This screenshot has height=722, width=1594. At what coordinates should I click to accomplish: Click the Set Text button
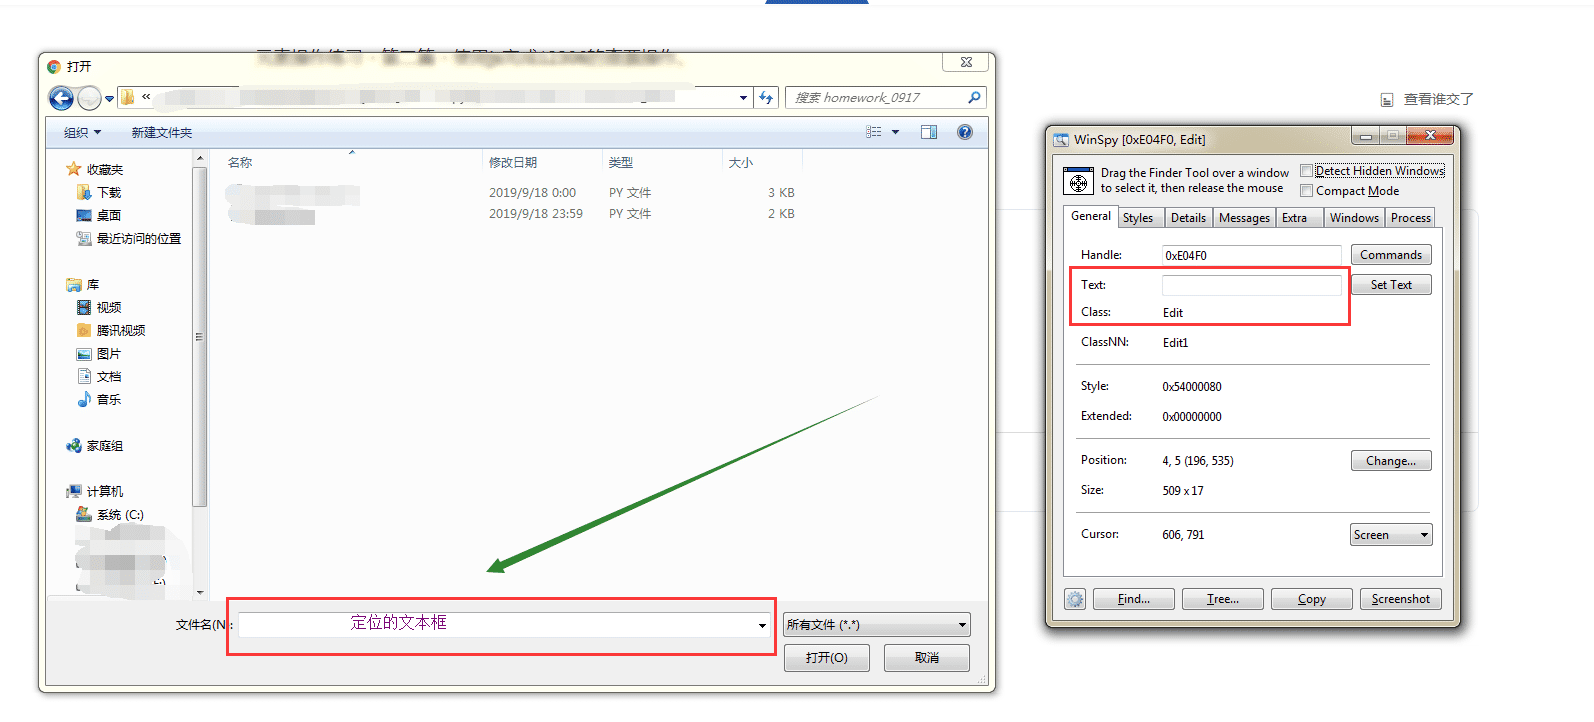(1391, 285)
